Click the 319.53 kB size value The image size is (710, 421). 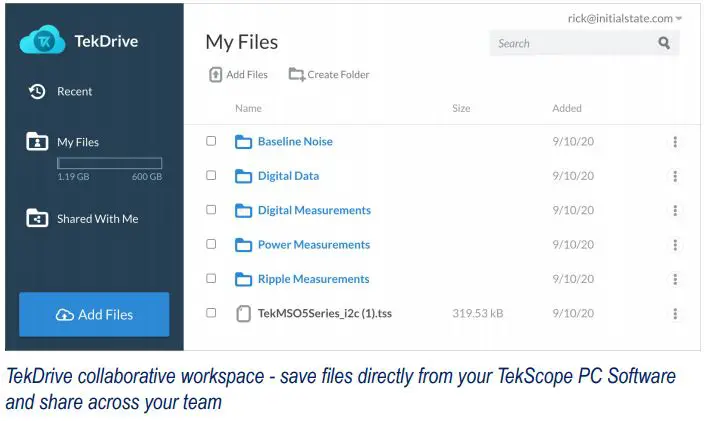(478, 313)
